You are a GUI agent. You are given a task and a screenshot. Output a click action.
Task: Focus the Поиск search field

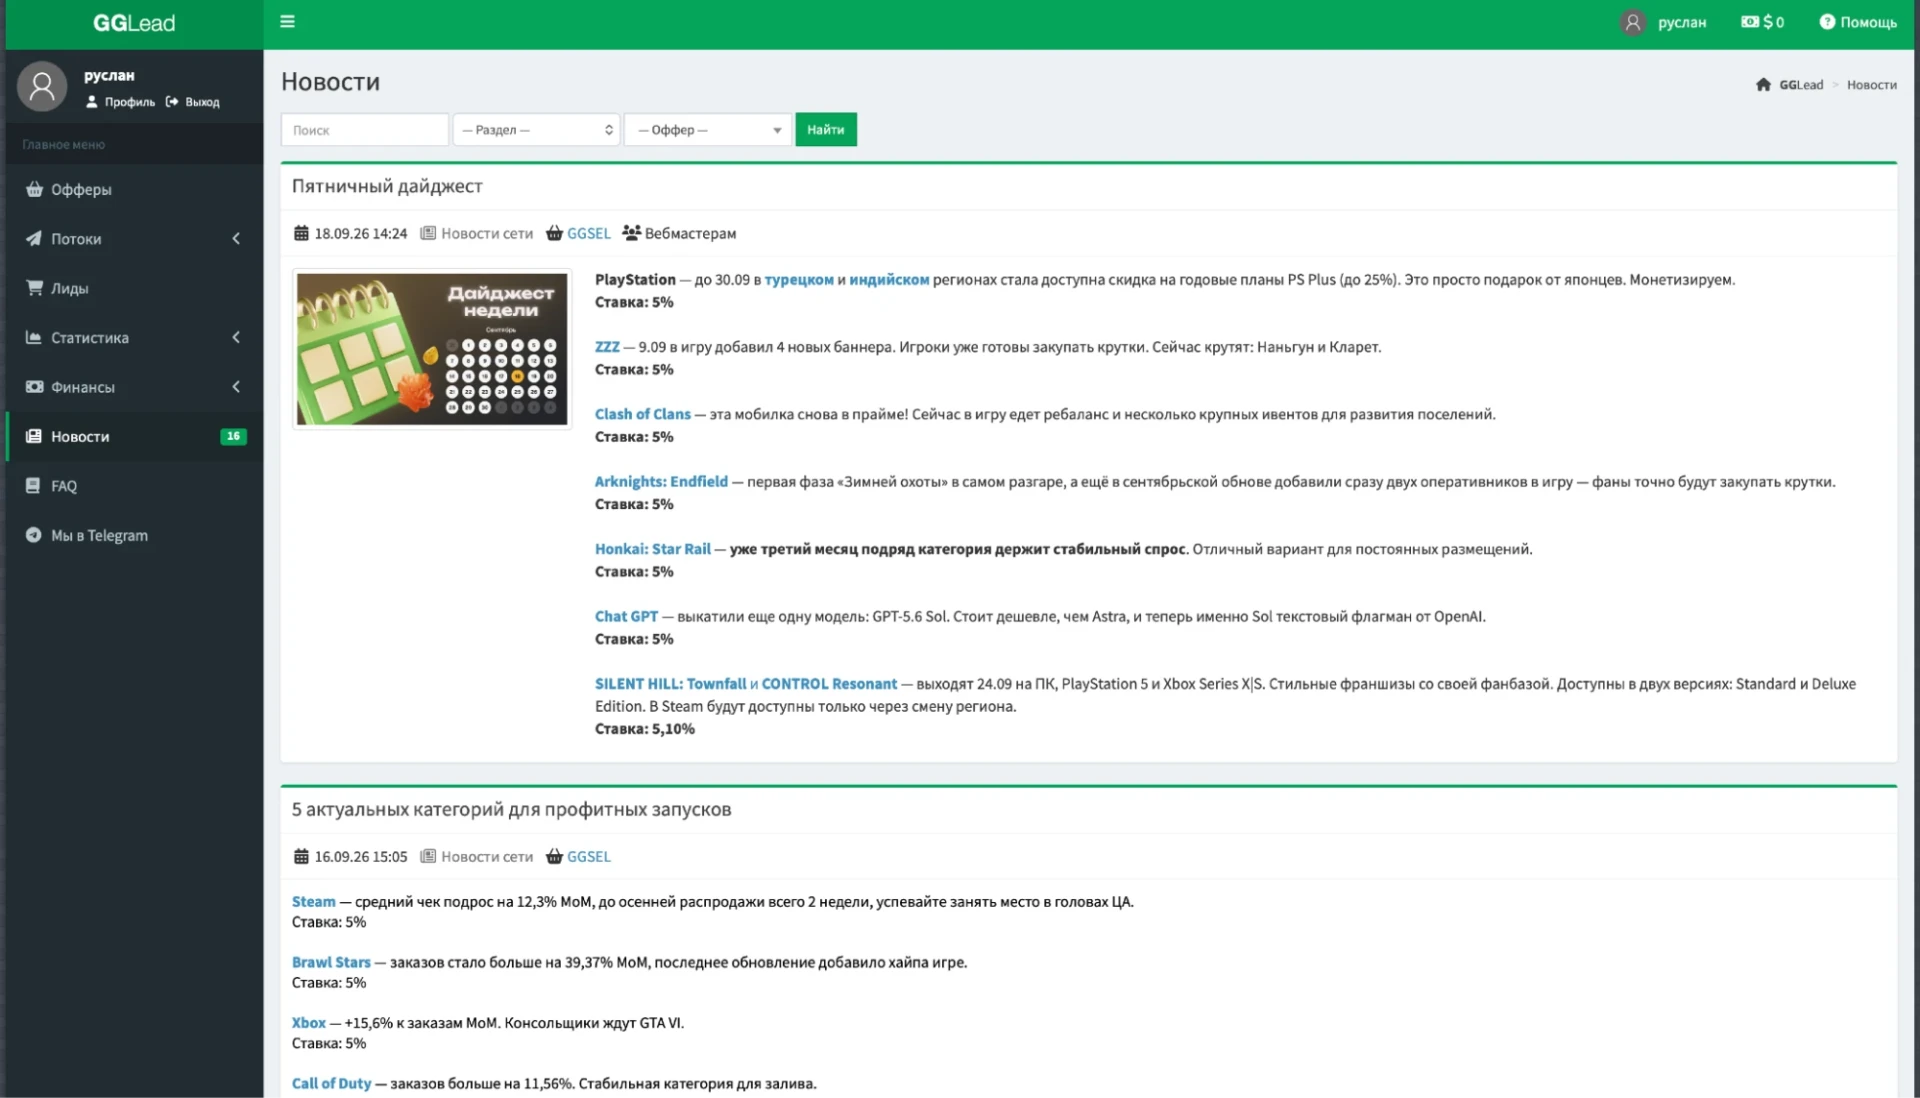point(364,130)
